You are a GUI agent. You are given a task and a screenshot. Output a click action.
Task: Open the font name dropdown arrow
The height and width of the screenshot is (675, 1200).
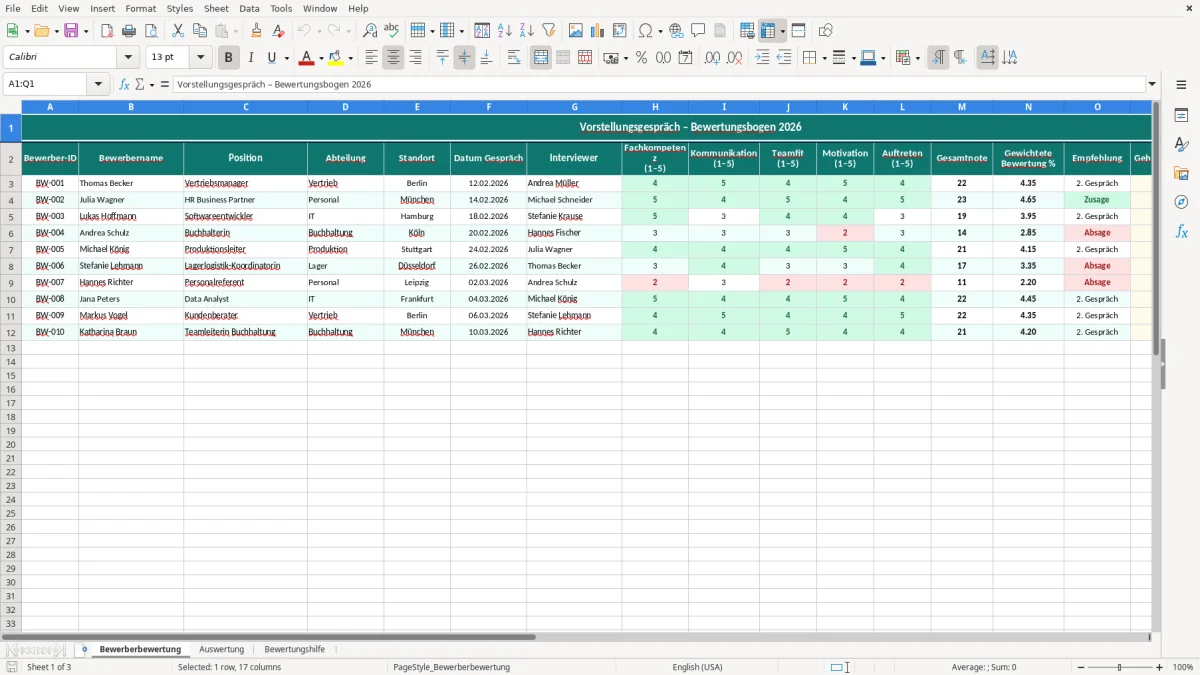coord(127,58)
